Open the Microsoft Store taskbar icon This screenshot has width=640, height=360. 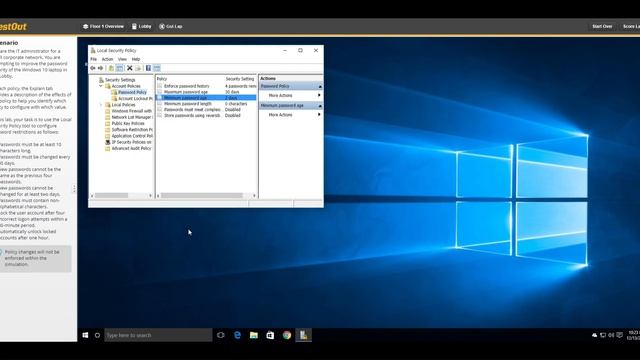tap(270, 335)
